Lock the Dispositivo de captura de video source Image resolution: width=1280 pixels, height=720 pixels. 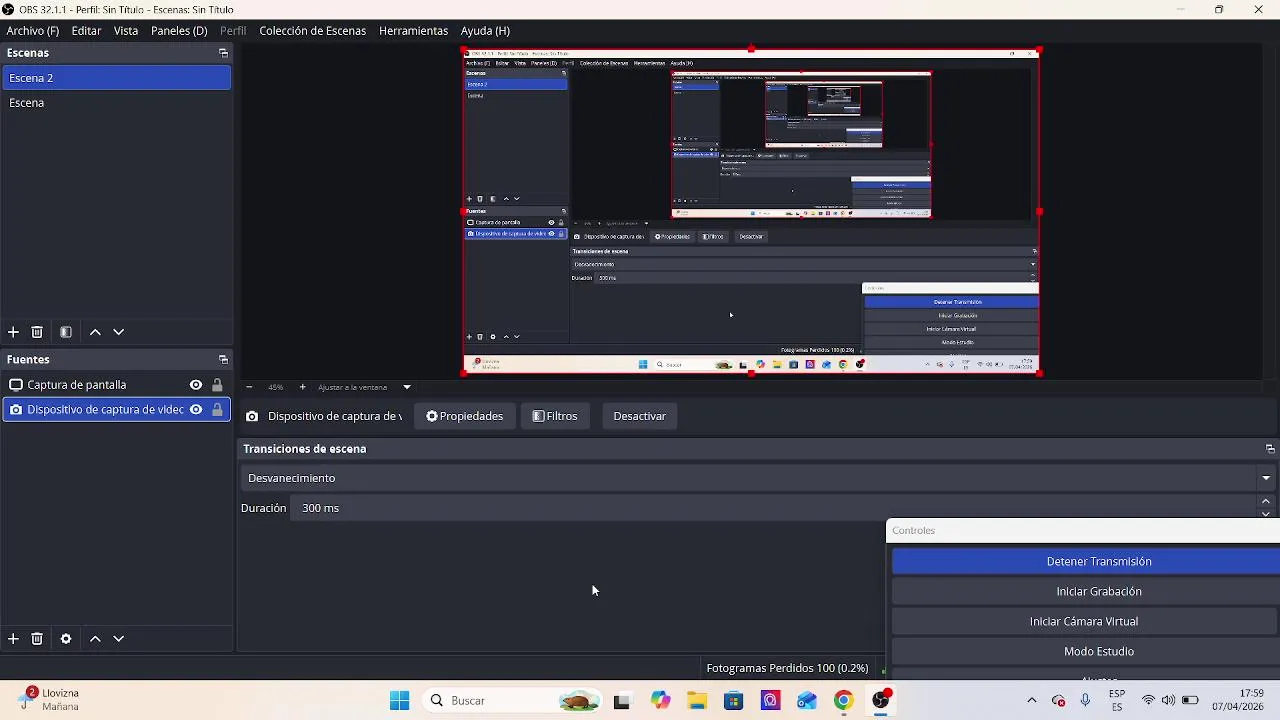[x=217, y=410]
